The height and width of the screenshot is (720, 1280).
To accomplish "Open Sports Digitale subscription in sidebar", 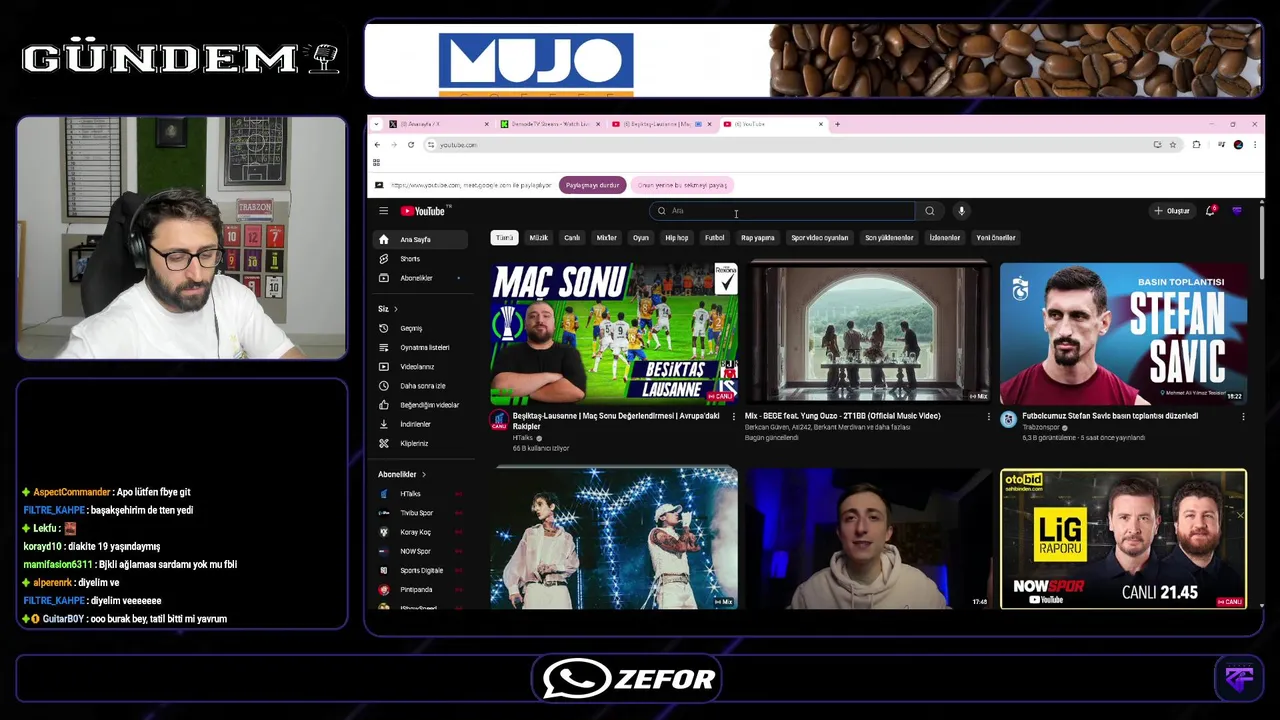I will pyautogui.click(x=420, y=571).
